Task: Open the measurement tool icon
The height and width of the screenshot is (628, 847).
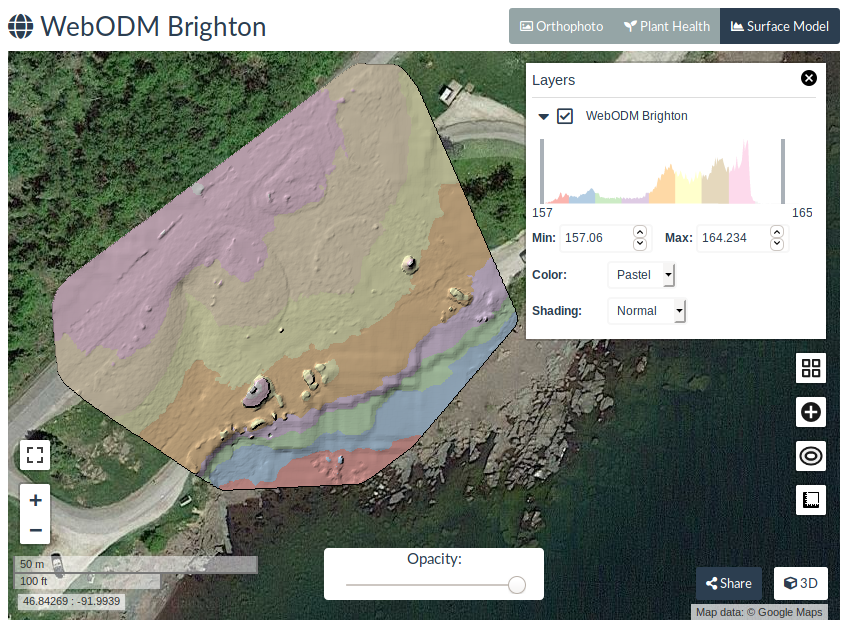Action: point(811,500)
